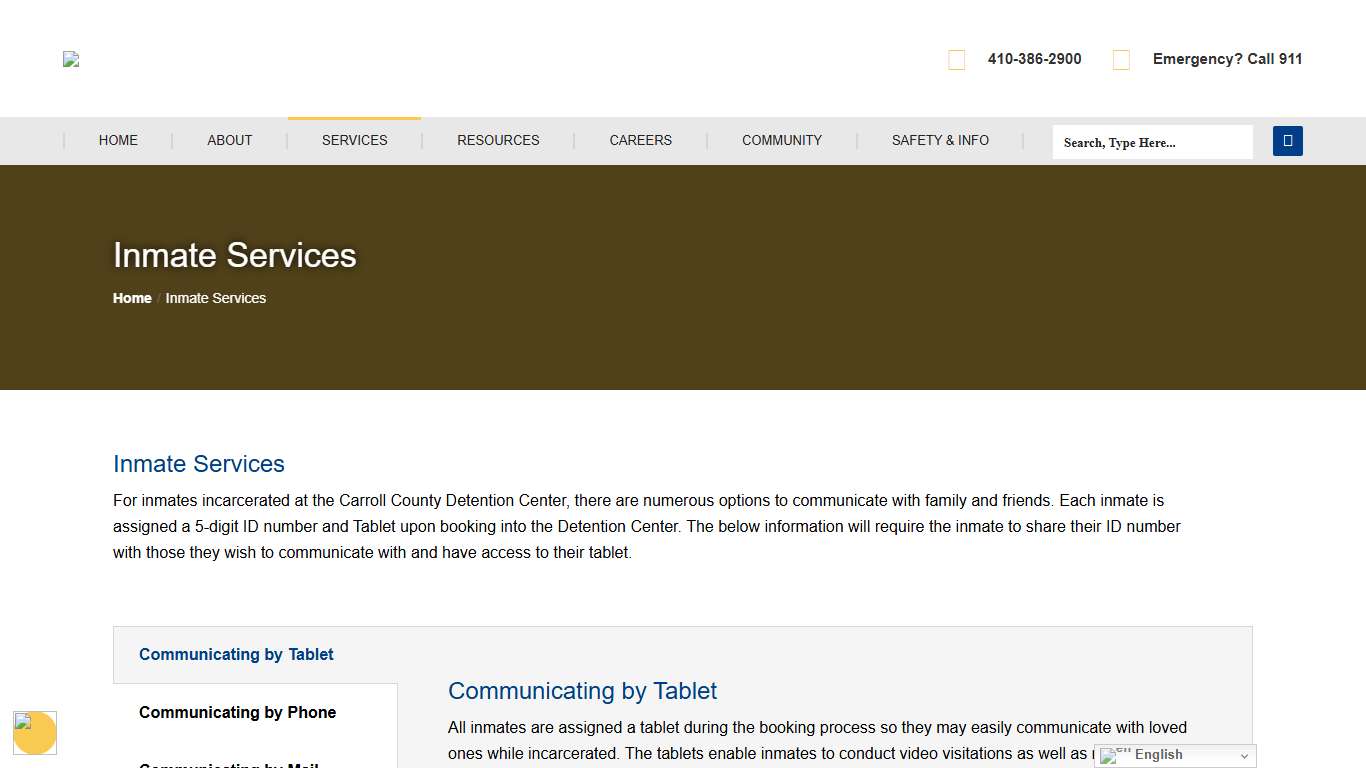Open the COMMUNITY menu
This screenshot has height=768, width=1366.
point(782,140)
